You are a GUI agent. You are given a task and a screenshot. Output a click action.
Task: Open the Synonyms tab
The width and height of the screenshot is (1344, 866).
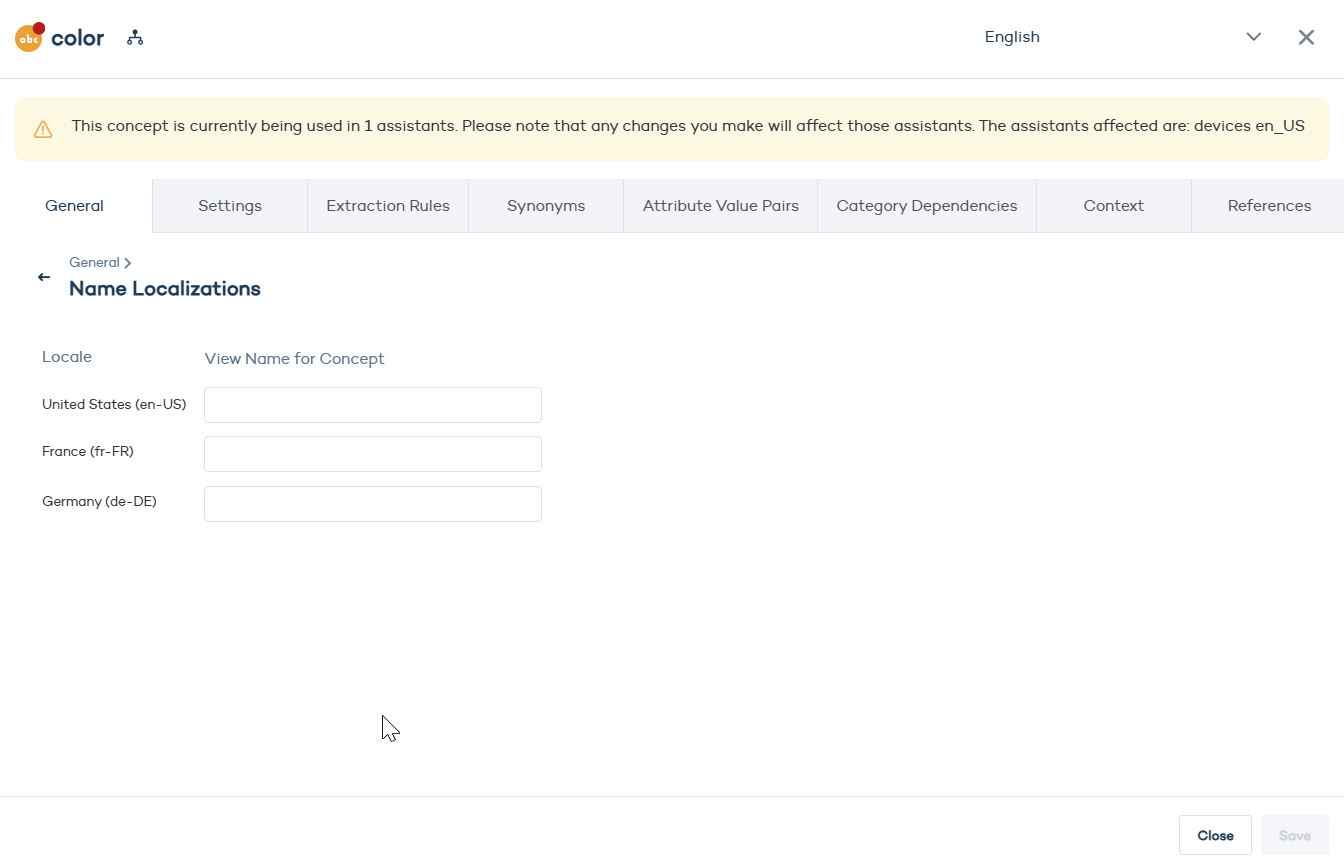click(x=546, y=206)
